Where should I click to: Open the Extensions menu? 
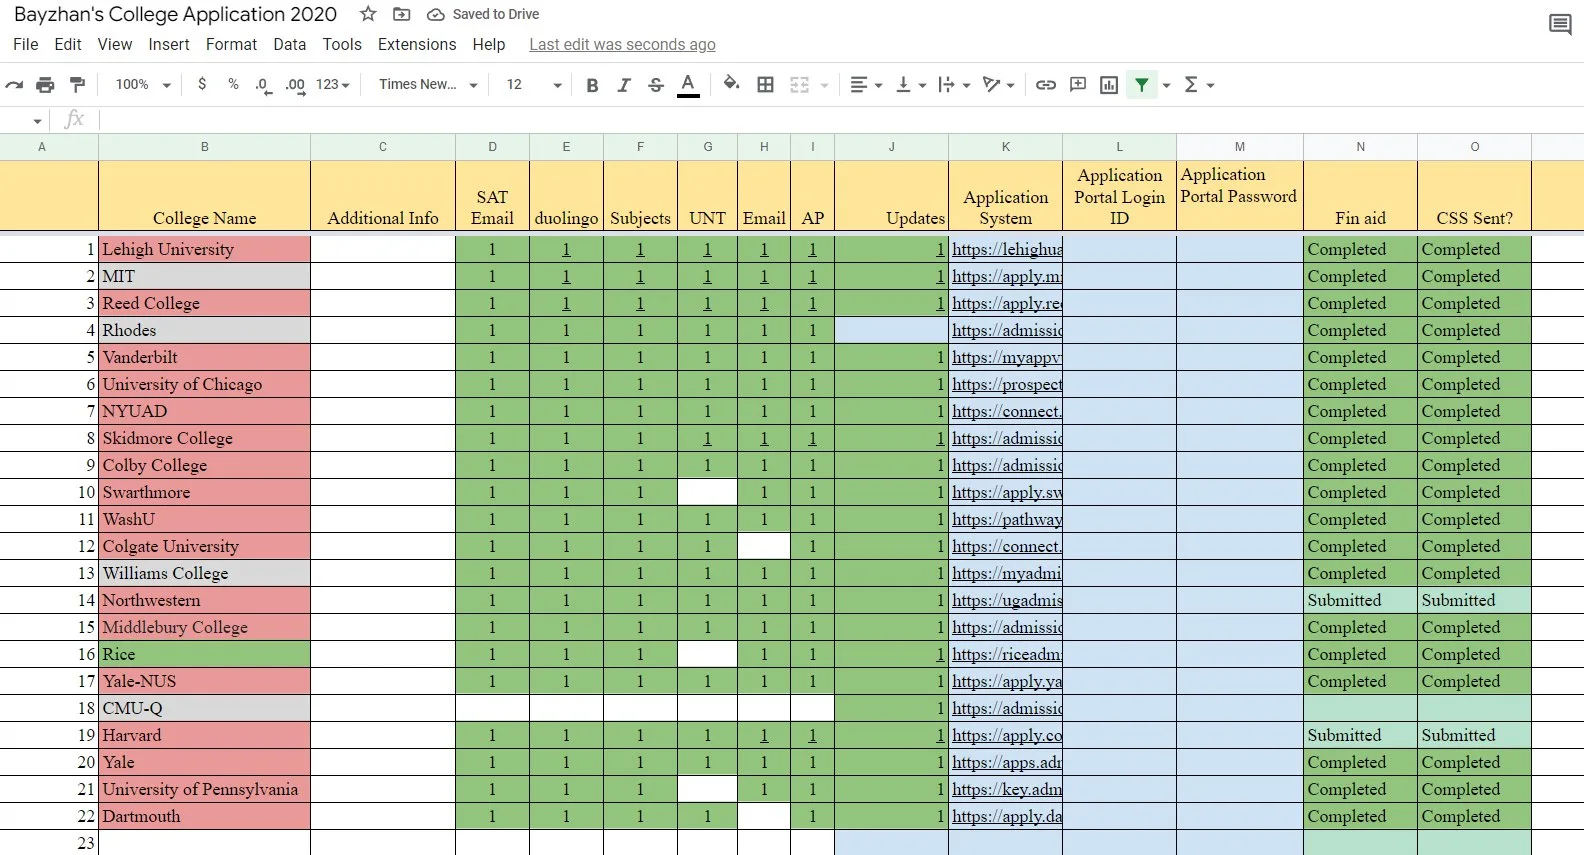417,44
